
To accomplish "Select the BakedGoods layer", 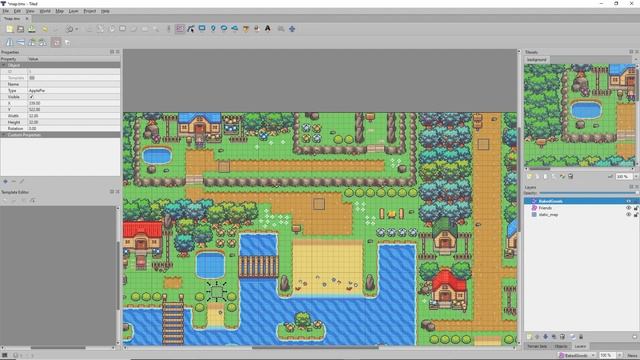I will tap(582, 201).
